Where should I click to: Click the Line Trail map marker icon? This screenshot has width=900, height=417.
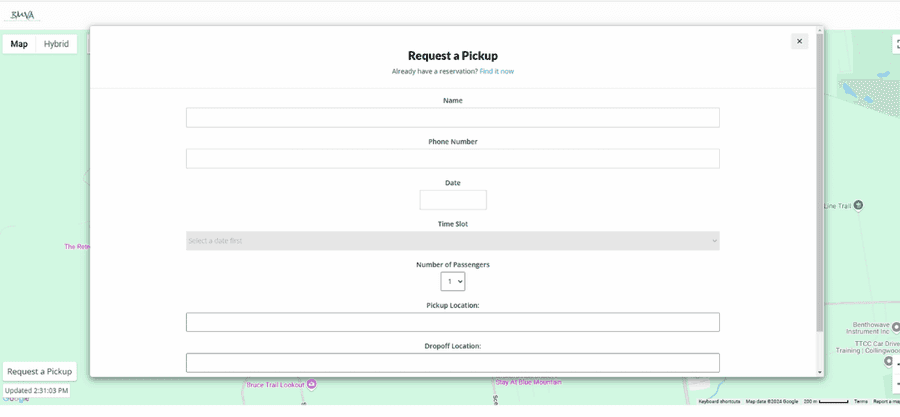click(x=858, y=206)
